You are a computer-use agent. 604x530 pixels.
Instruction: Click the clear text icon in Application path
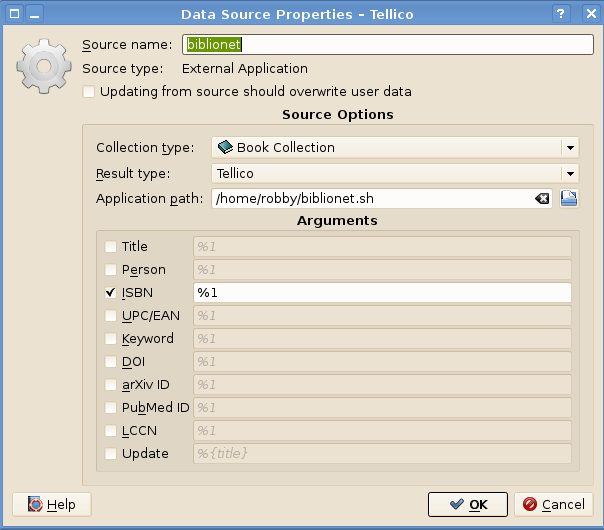[x=542, y=199]
